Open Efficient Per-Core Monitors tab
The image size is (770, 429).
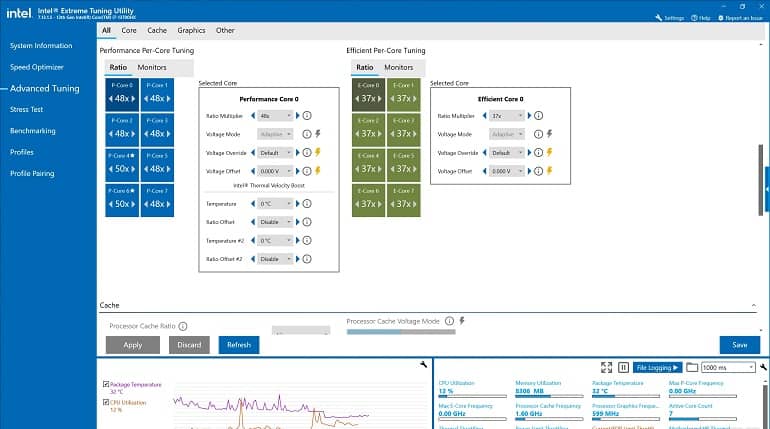(398, 67)
